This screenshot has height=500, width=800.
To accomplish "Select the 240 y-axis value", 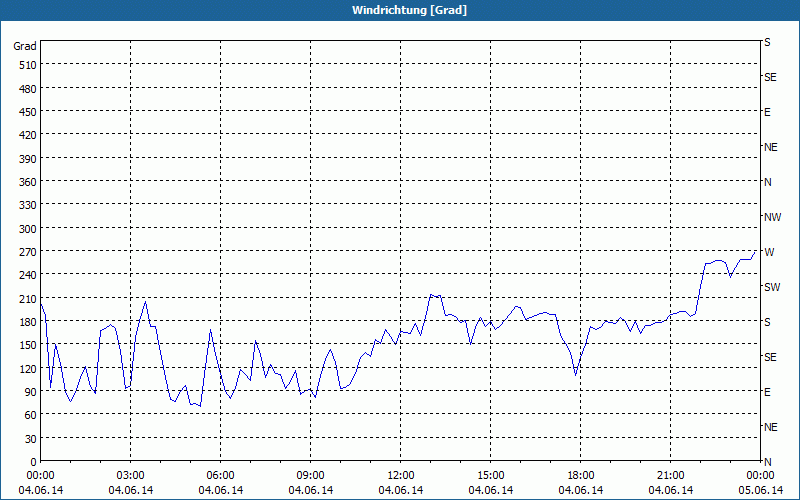I will (x=28, y=275).
